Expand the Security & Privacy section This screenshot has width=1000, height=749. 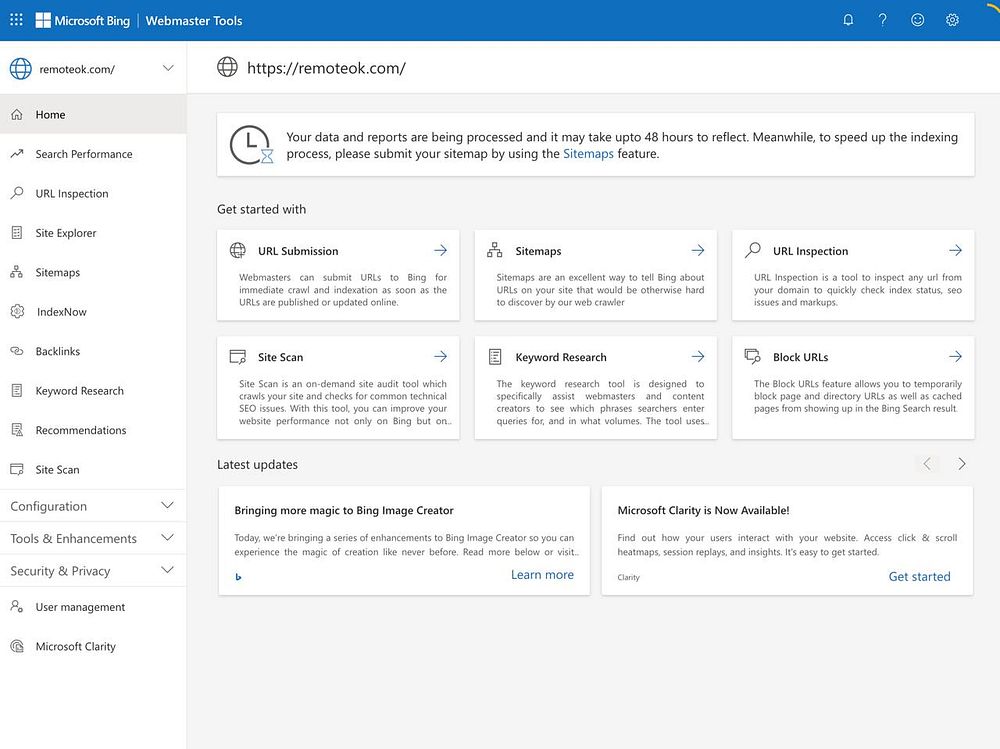point(93,571)
